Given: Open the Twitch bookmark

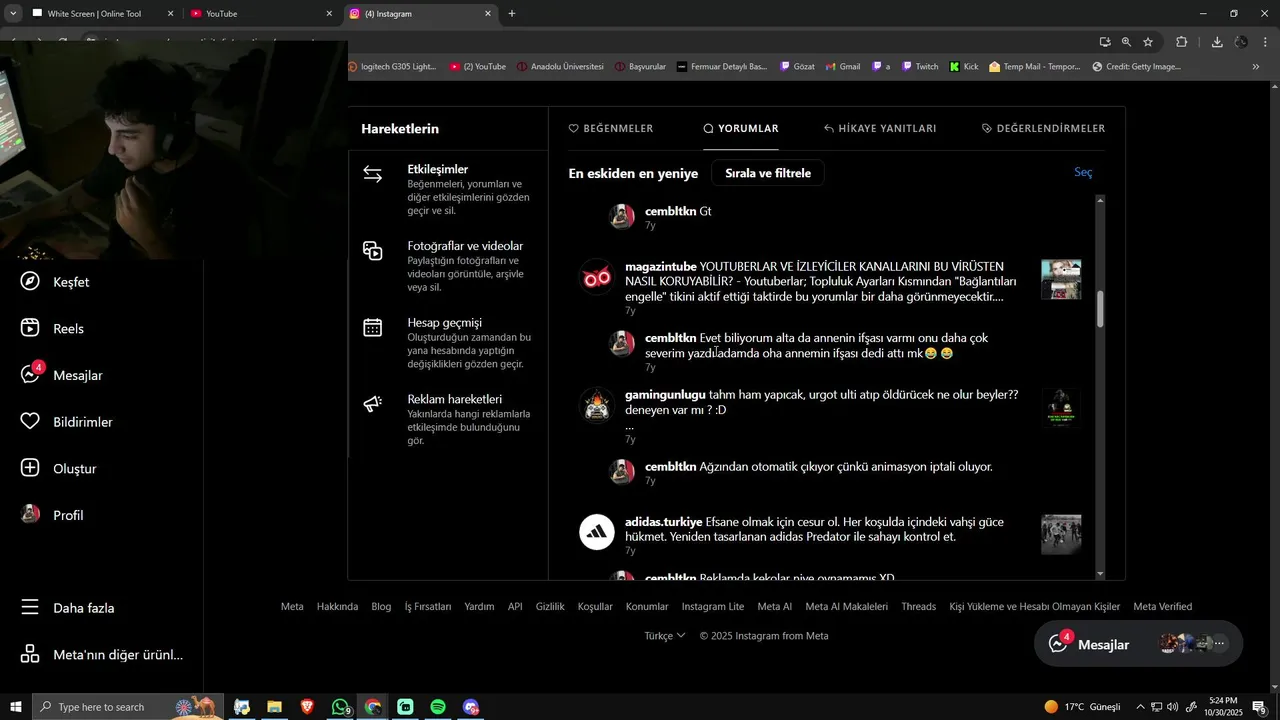Looking at the screenshot, I should click(920, 67).
